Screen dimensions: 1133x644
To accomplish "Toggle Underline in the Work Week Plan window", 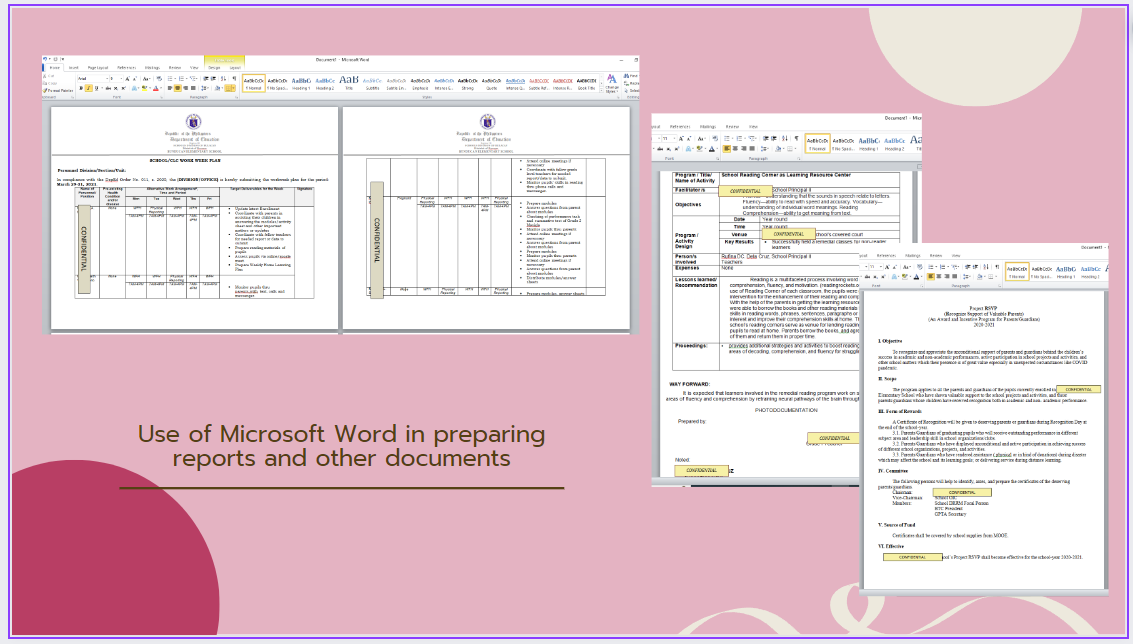I will tap(97, 88).
